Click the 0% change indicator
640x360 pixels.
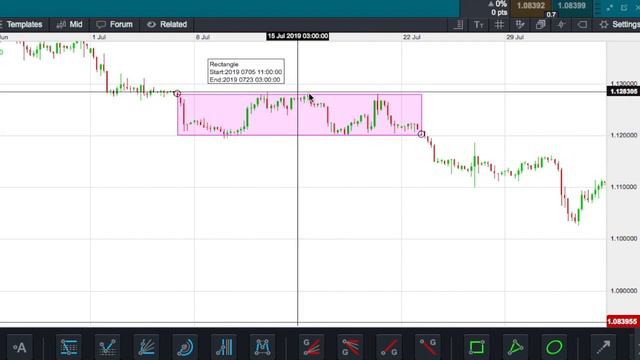tap(498, 4)
